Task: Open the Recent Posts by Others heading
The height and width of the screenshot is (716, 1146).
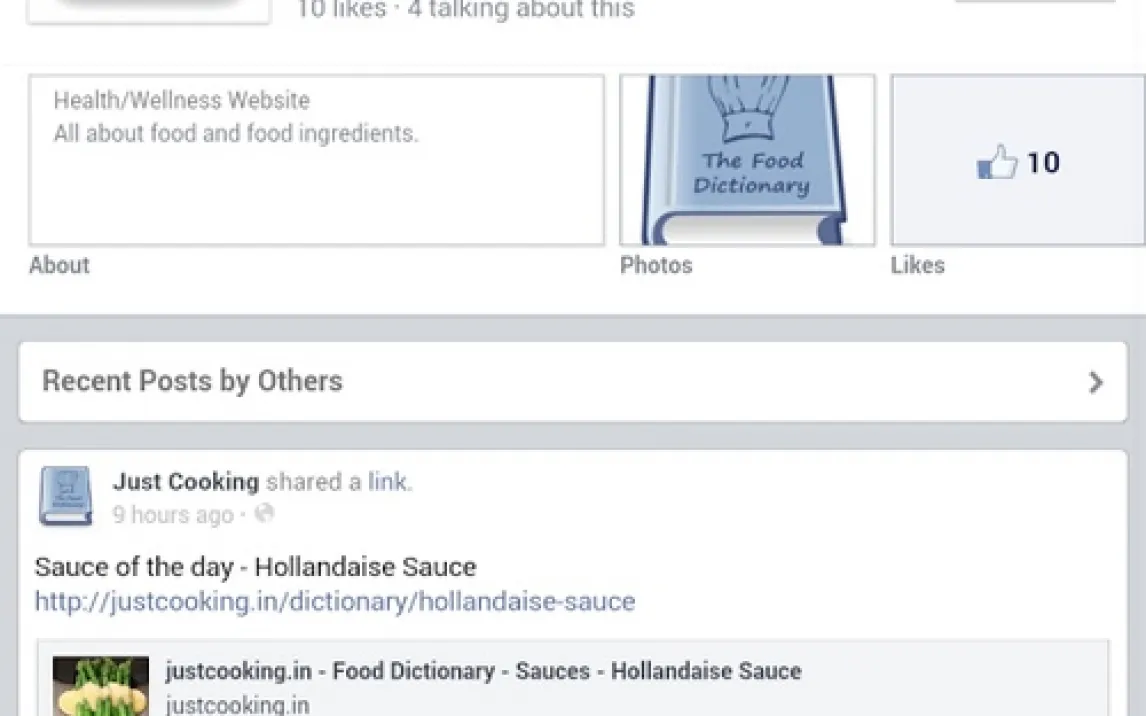Action: tap(192, 381)
